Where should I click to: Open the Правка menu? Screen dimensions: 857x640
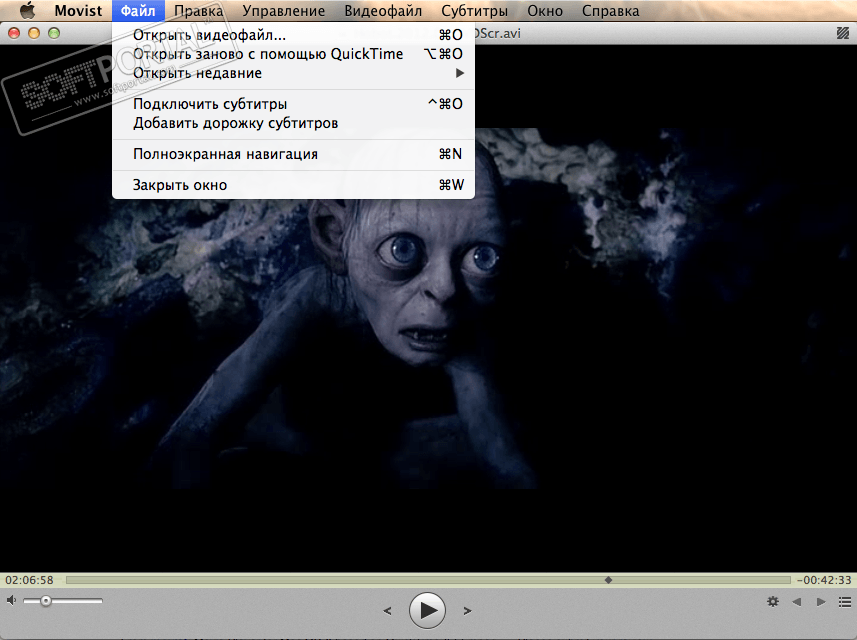coord(198,10)
